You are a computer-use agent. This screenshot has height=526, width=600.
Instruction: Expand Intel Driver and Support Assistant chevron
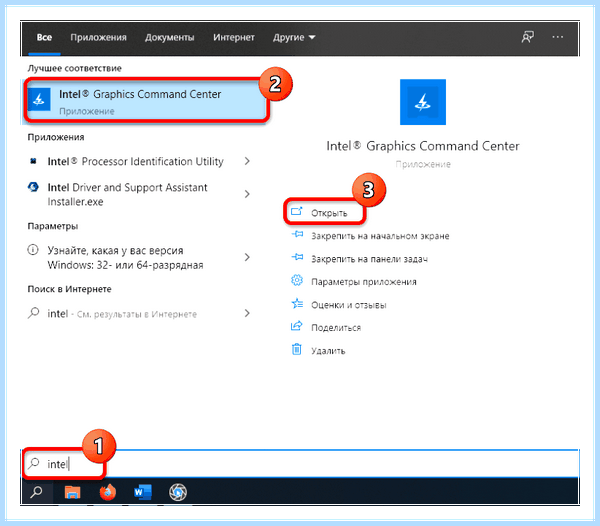click(x=247, y=194)
